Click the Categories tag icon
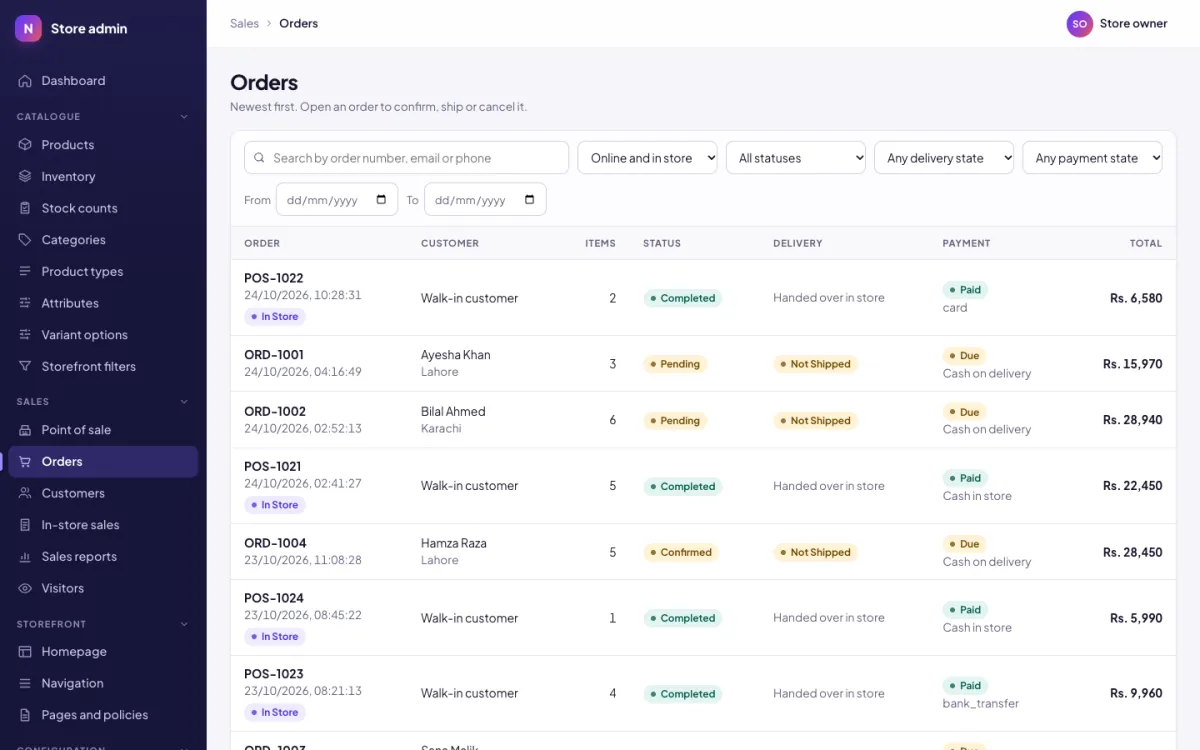The height and width of the screenshot is (750, 1200). pos(25,240)
